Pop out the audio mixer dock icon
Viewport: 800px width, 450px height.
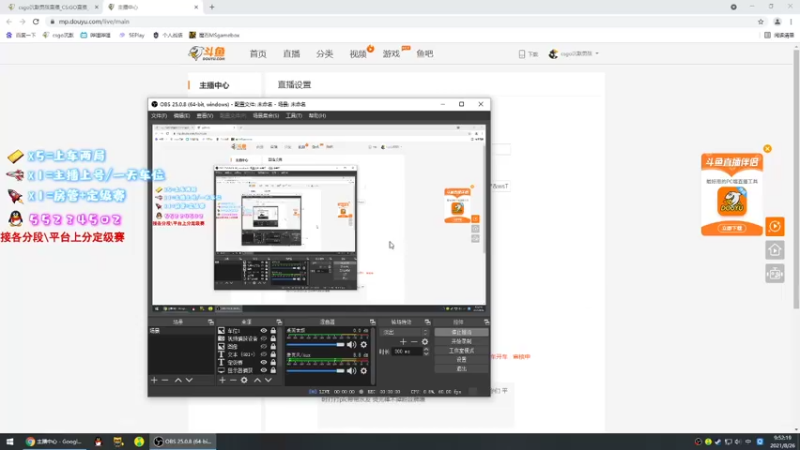(x=372, y=322)
